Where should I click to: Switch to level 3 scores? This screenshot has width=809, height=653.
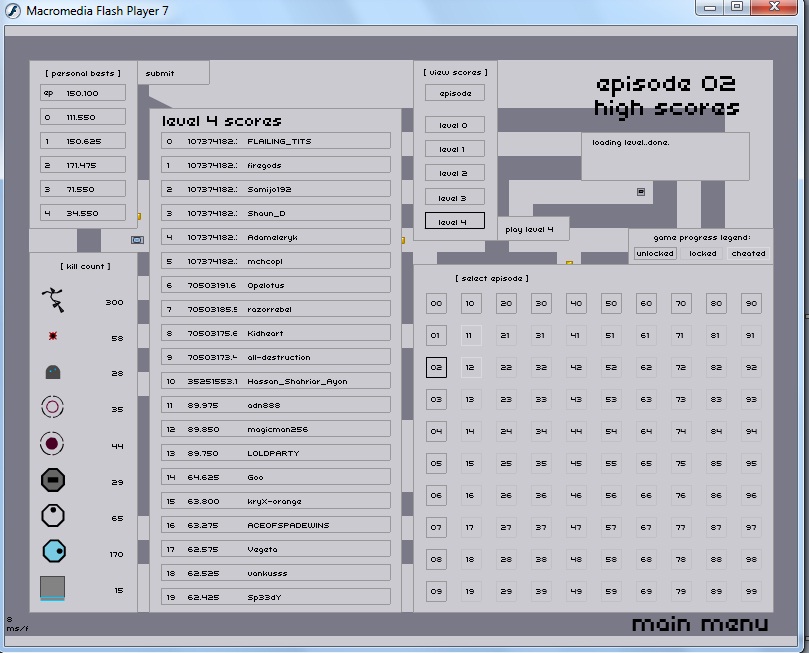point(454,198)
